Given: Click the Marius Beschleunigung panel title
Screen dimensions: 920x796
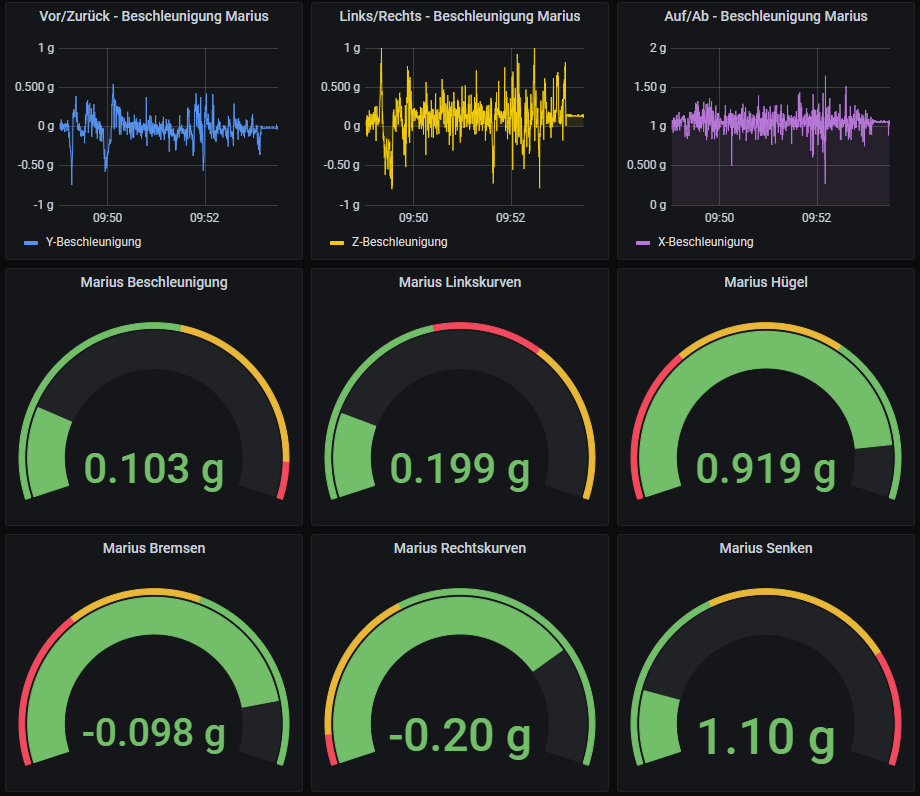Looking at the screenshot, I should click(x=154, y=282).
